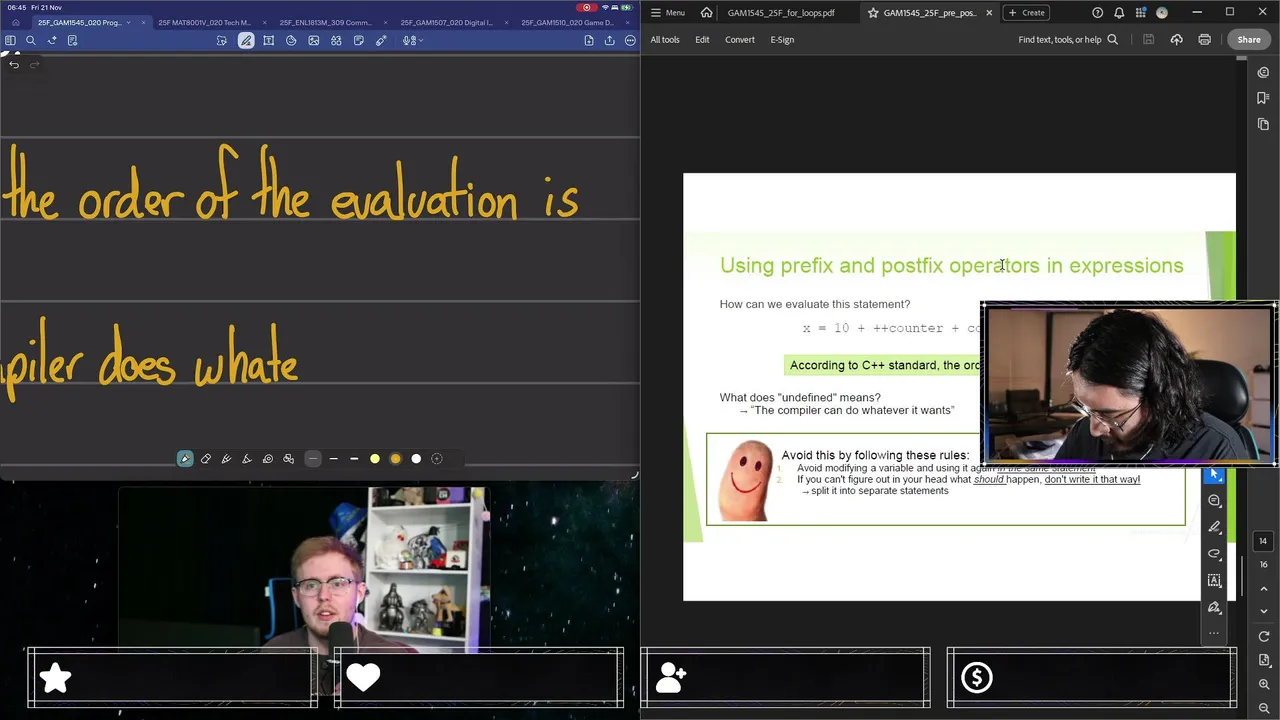Go to next page with down chevron

pyautogui.click(x=1264, y=611)
